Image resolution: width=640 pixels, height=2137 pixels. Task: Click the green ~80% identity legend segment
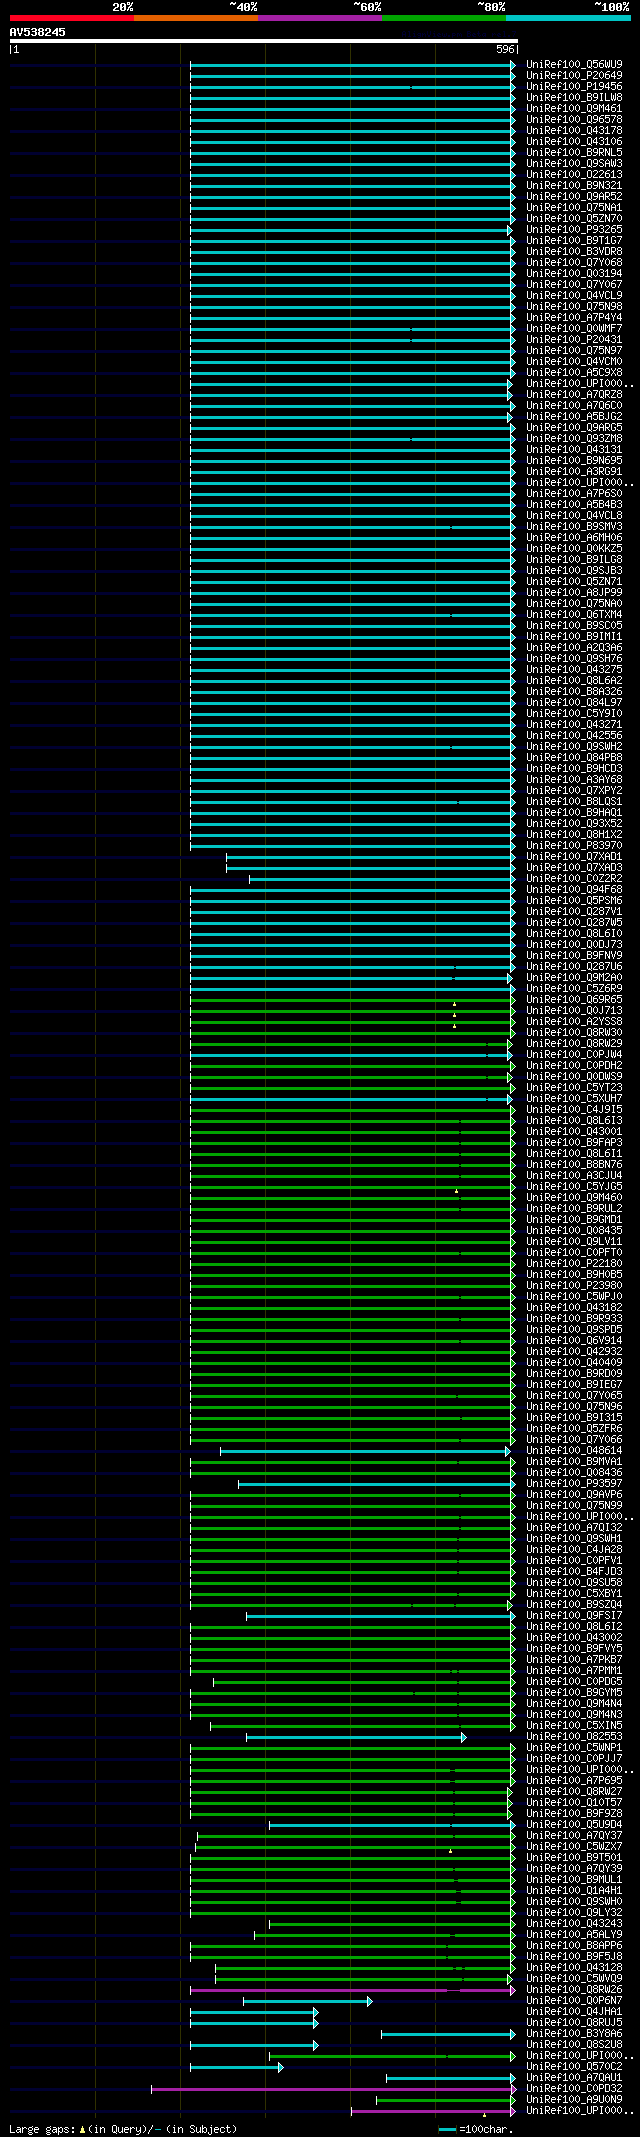point(444,18)
